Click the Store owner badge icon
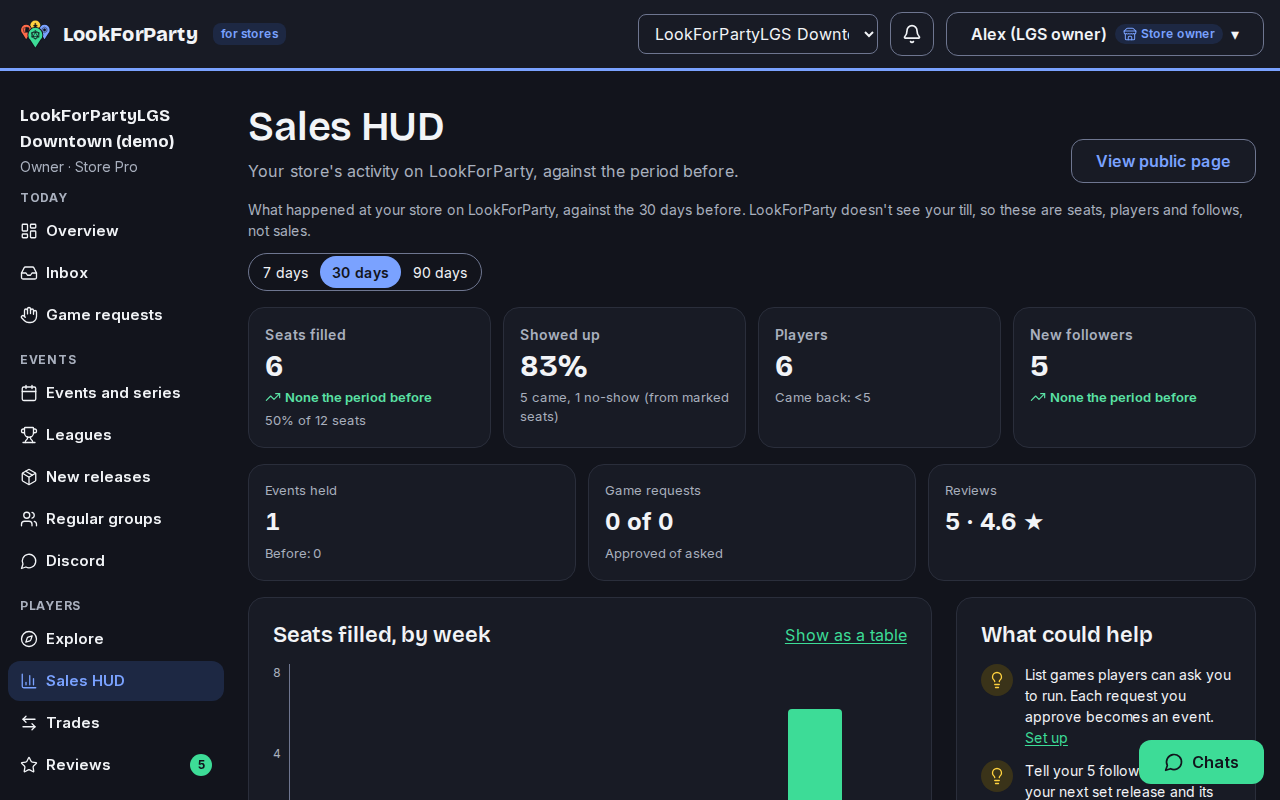1280x800 pixels. click(x=1130, y=34)
